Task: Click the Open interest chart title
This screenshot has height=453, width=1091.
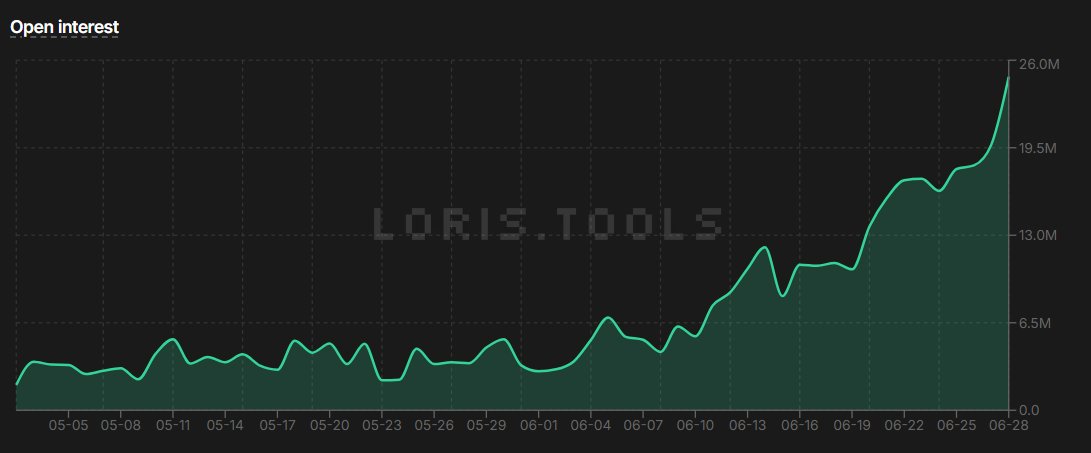Action: [x=64, y=27]
